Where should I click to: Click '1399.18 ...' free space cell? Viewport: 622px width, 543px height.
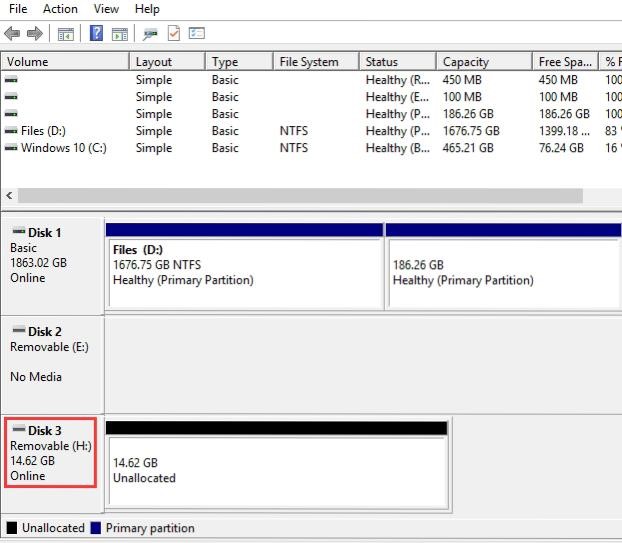(x=564, y=130)
